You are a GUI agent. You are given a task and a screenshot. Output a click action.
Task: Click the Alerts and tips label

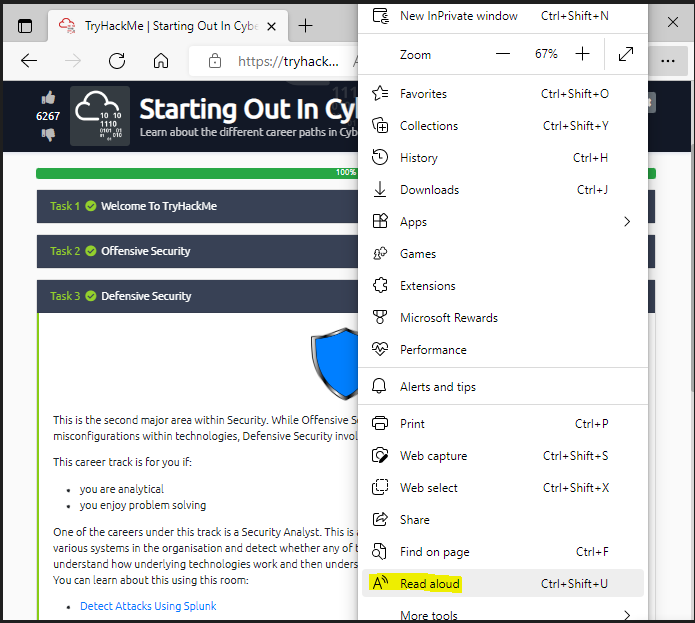tap(438, 387)
